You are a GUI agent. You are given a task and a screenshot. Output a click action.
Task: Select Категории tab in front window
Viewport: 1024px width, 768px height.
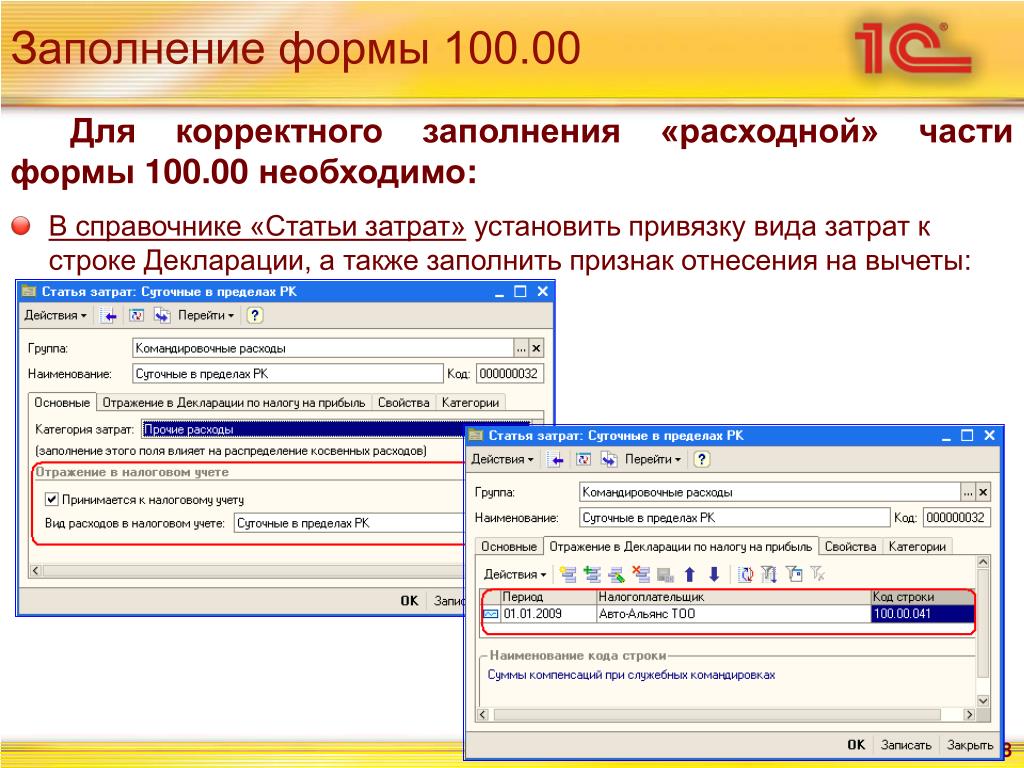click(x=917, y=547)
